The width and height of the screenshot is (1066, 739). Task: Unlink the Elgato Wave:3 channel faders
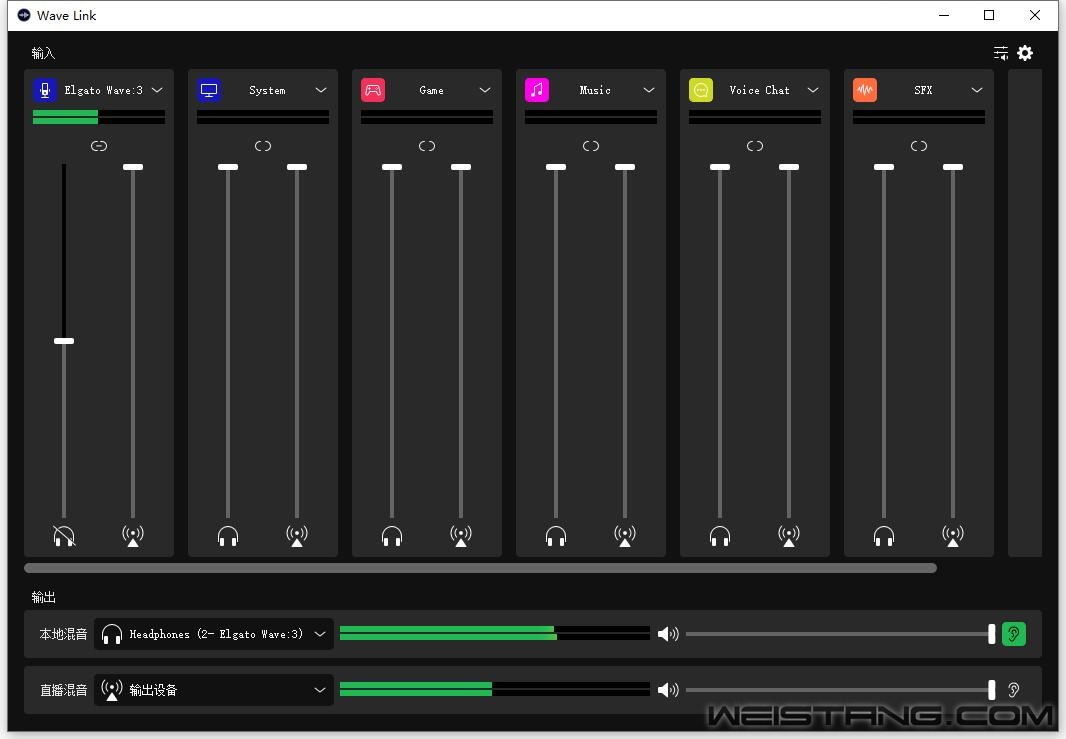pyautogui.click(x=99, y=146)
